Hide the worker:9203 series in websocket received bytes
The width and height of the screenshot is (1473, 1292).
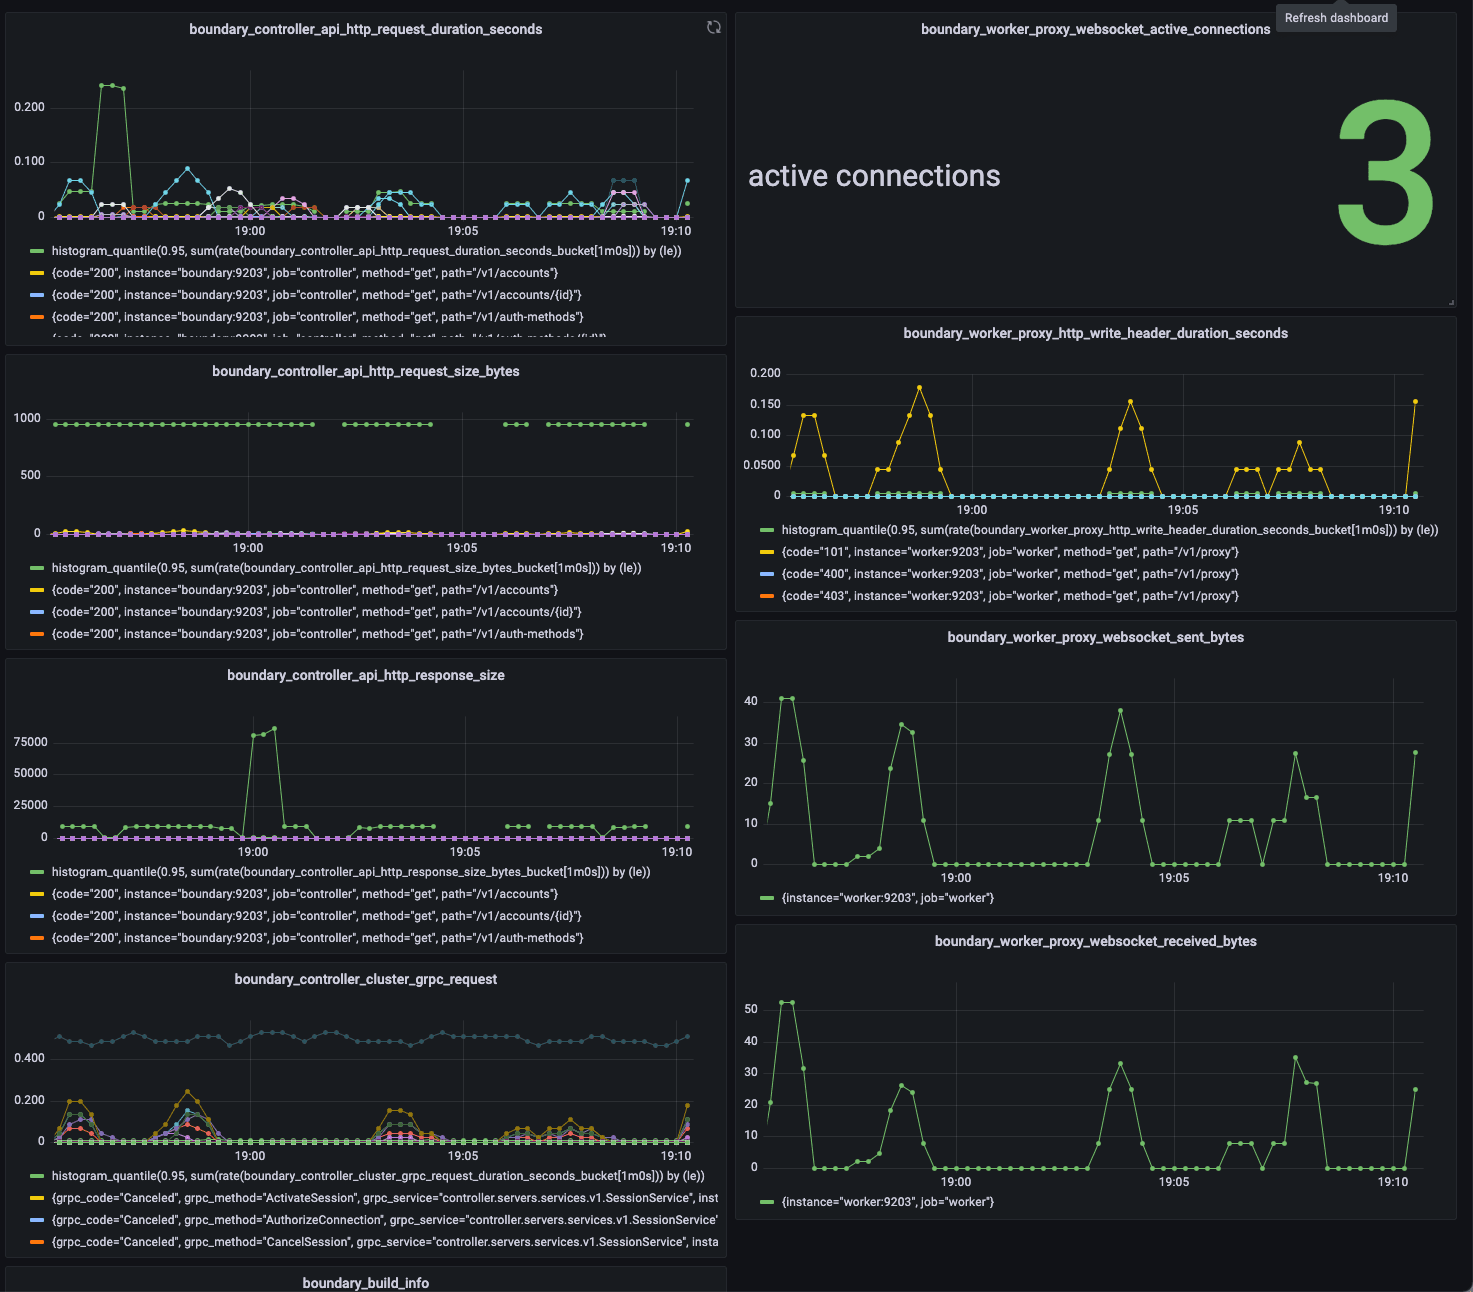tap(887, 1202)
